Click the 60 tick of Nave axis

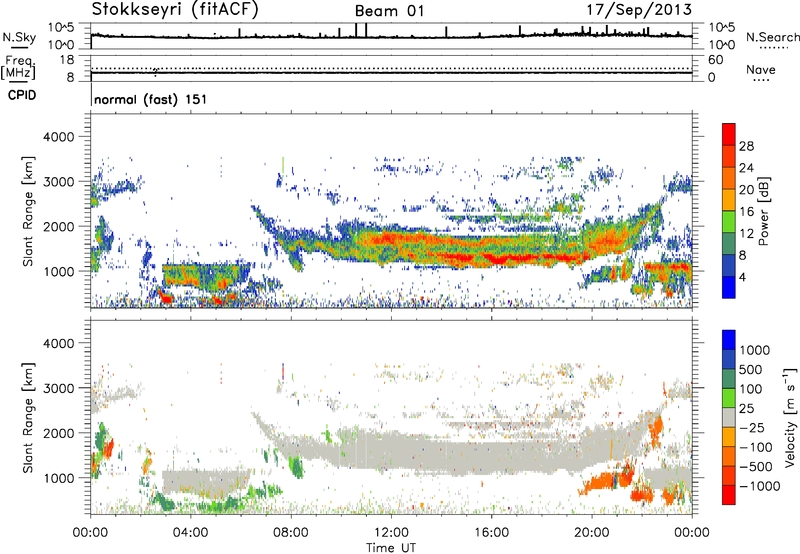click(x=715, y=60)
